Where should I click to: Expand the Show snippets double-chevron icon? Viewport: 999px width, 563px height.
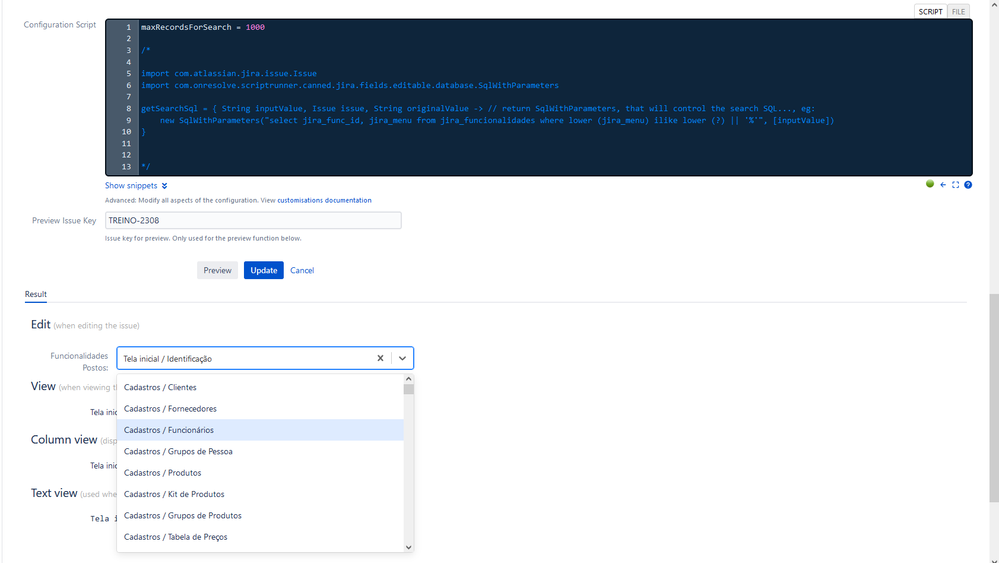[x=164, y=186]
